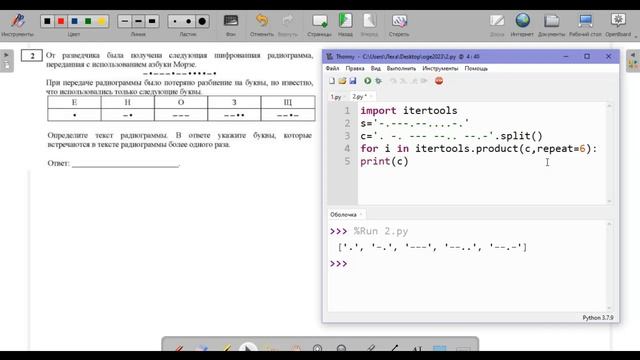Click the empty shell prompt line

[x=338, y=264]
